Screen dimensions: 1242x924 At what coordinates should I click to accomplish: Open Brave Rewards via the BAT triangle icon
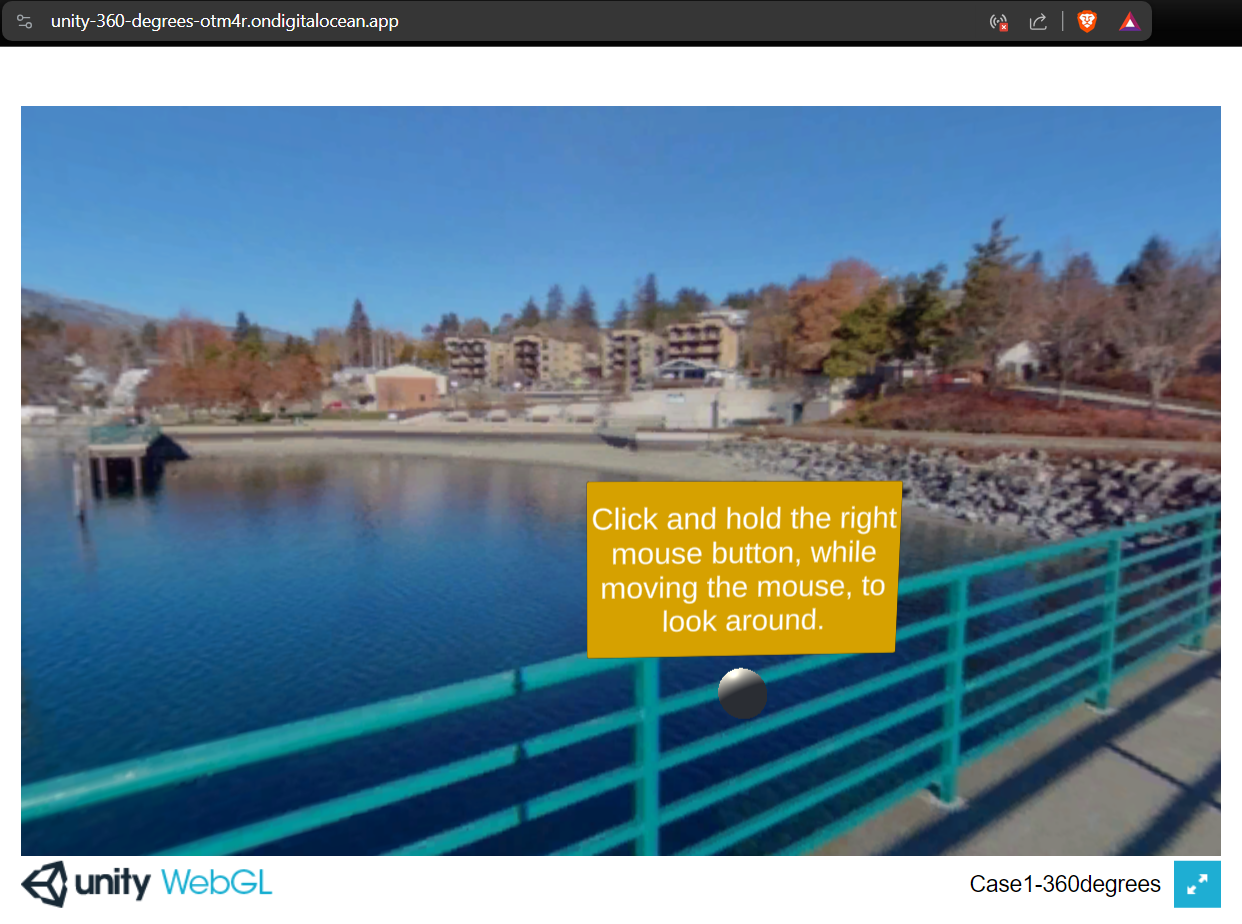[1129, 20]
